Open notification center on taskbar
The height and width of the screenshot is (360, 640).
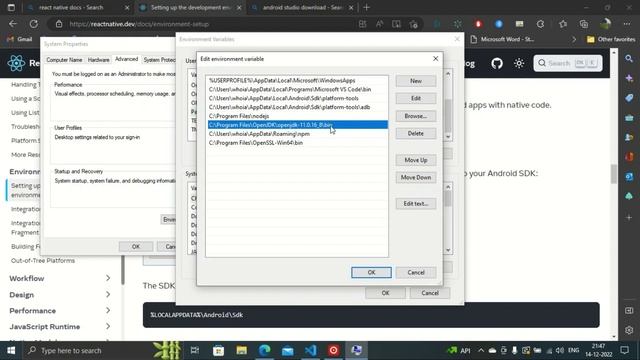pyautogui.click(x=624, y=350)
